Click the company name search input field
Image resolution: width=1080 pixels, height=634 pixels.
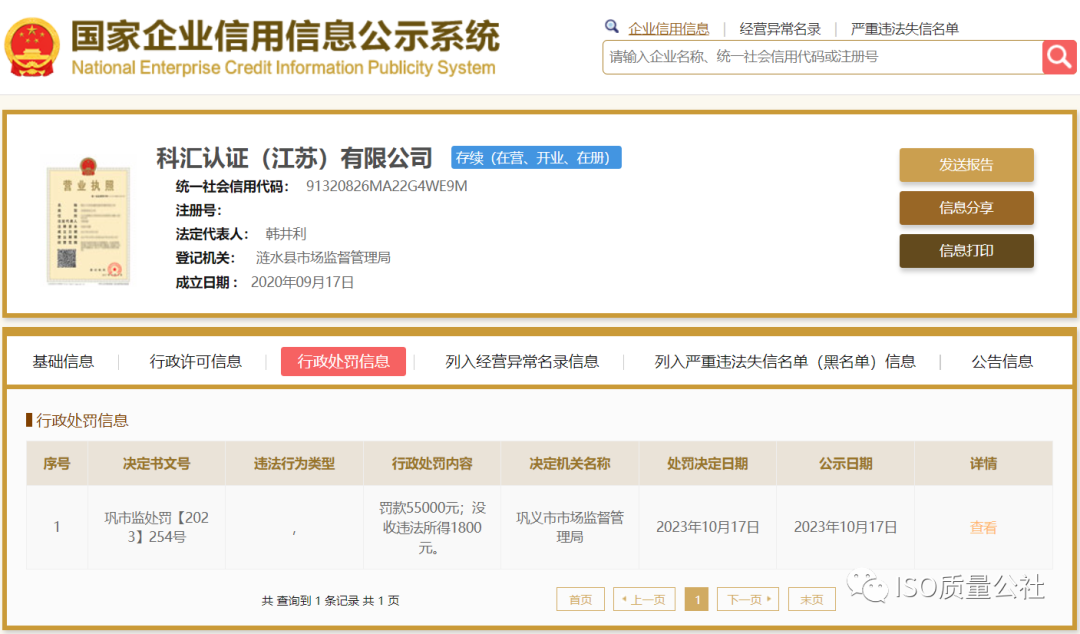point(822,57)
